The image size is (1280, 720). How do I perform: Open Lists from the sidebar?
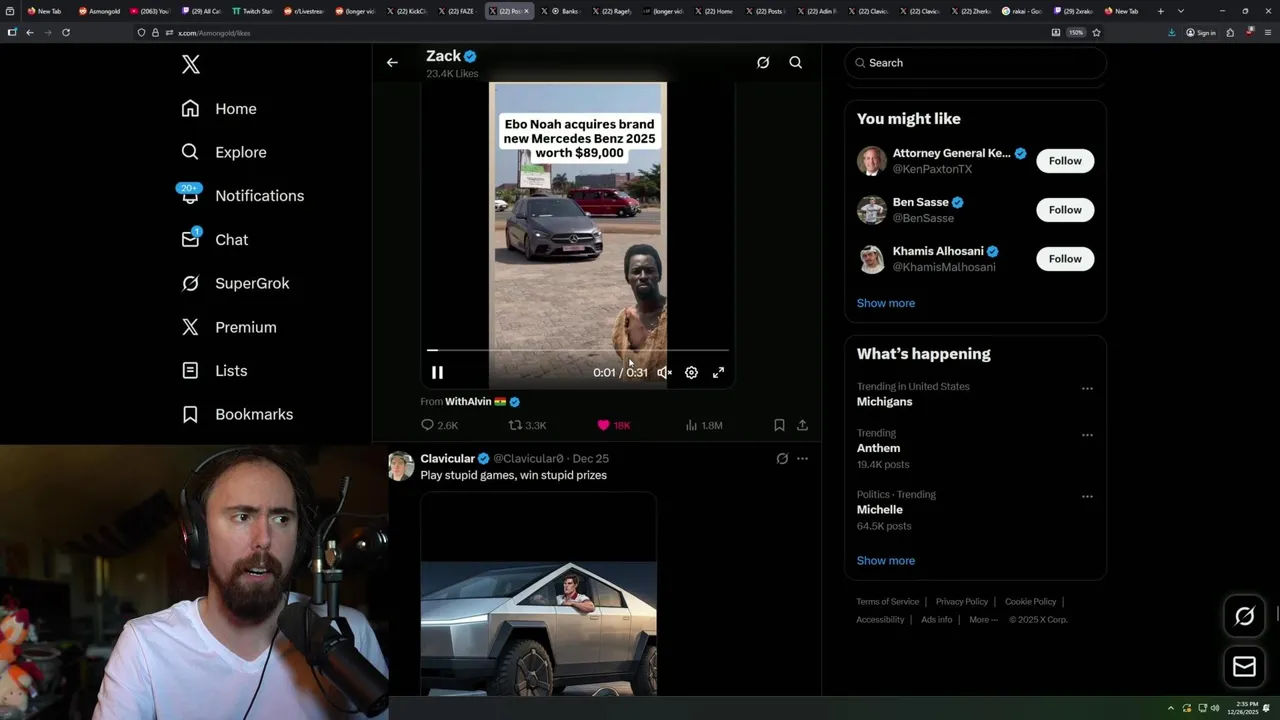214,371
